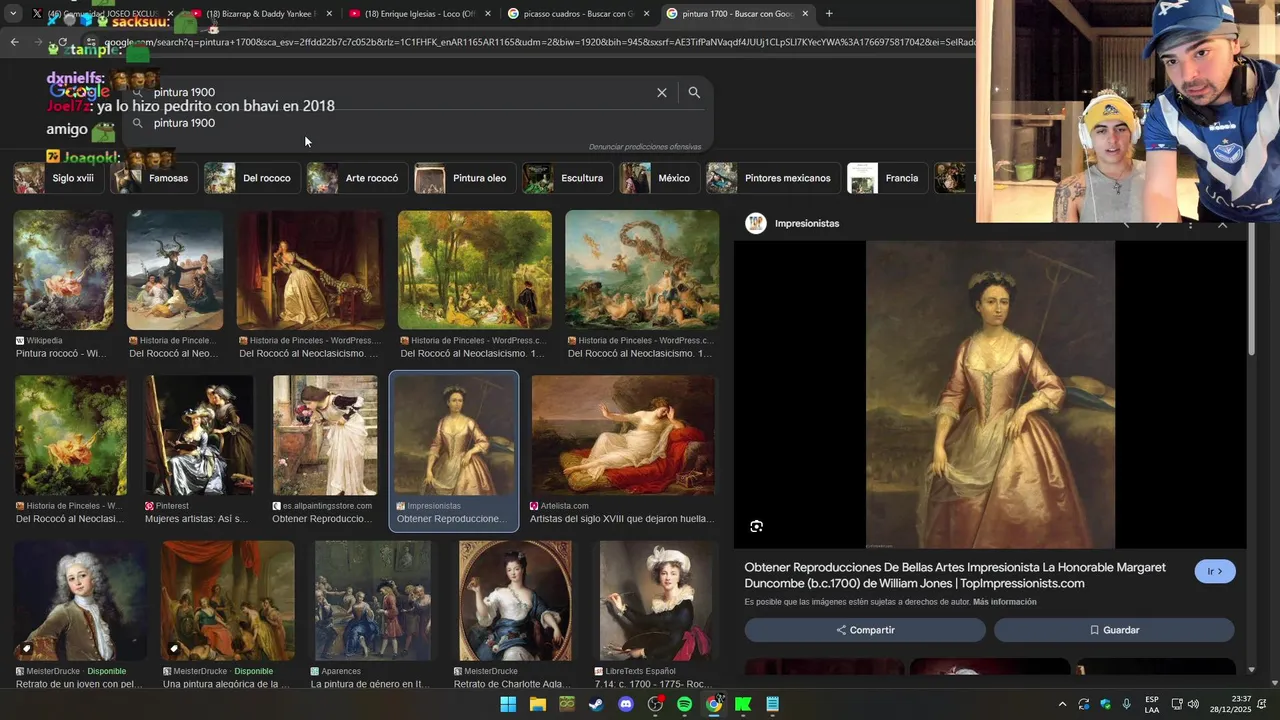Show hidden system tray icons

click(1062, 704)
